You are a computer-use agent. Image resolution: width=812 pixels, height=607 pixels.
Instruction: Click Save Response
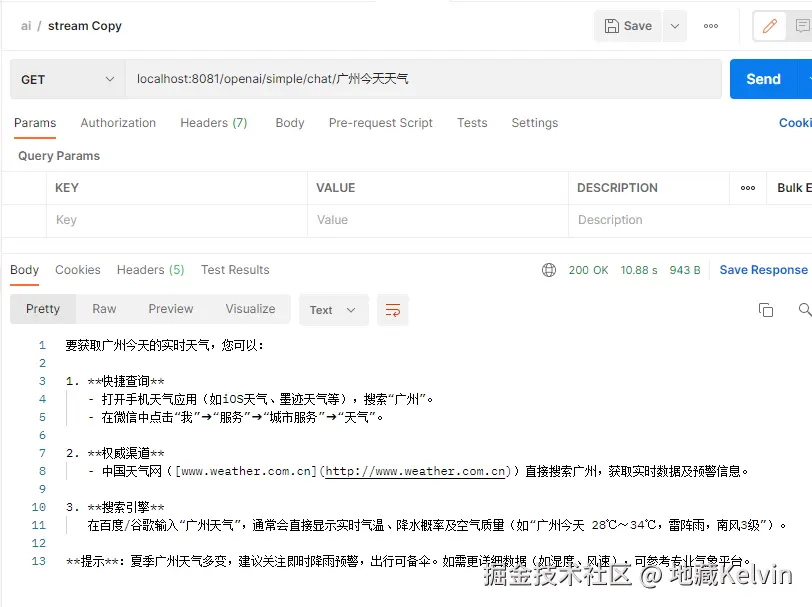[763, 270]
